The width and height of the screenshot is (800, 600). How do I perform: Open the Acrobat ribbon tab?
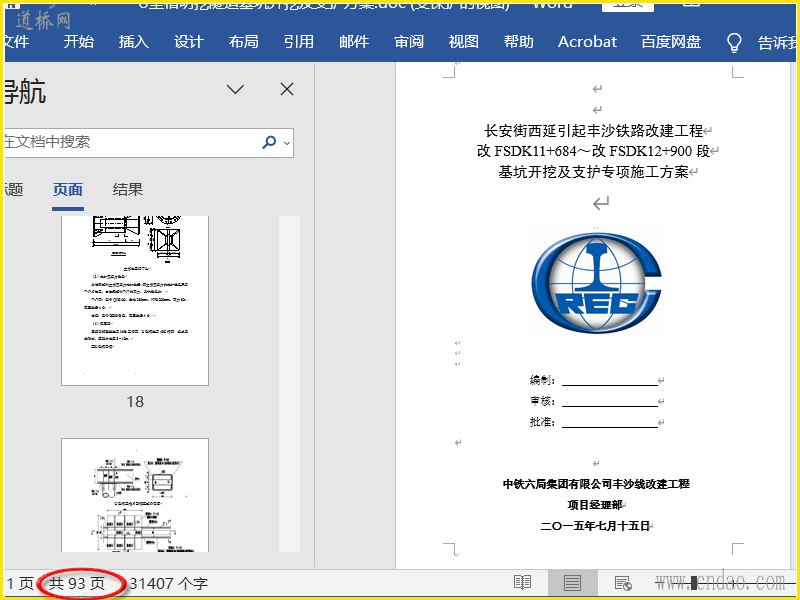[x=587, y=41]
